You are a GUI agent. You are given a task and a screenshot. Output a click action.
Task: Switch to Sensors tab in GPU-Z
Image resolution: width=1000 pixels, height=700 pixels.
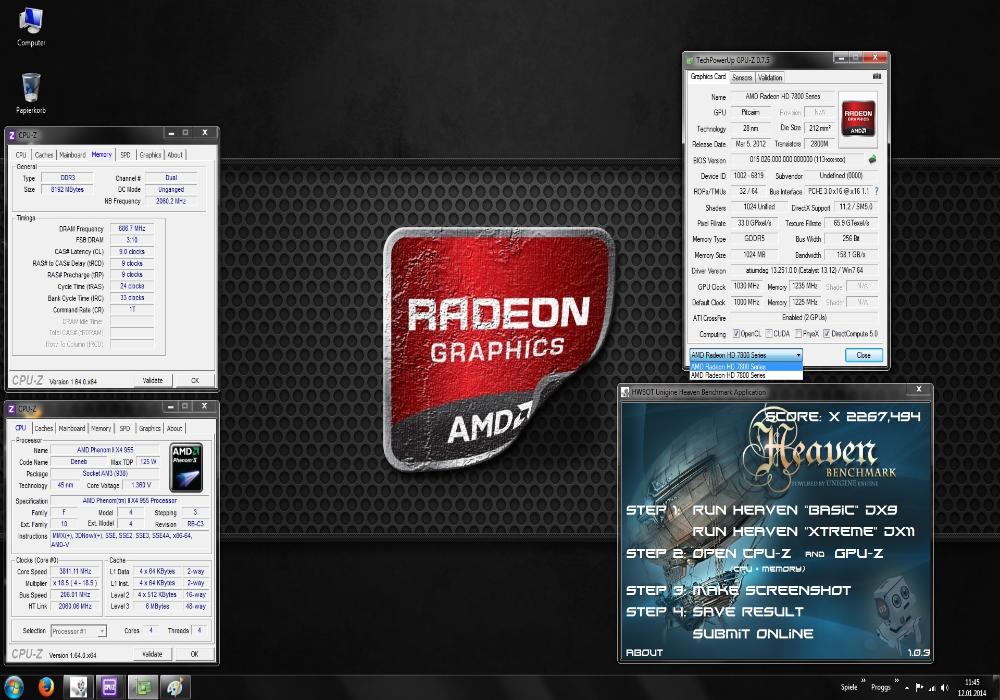pyautogui.click(x=742, y=77)
